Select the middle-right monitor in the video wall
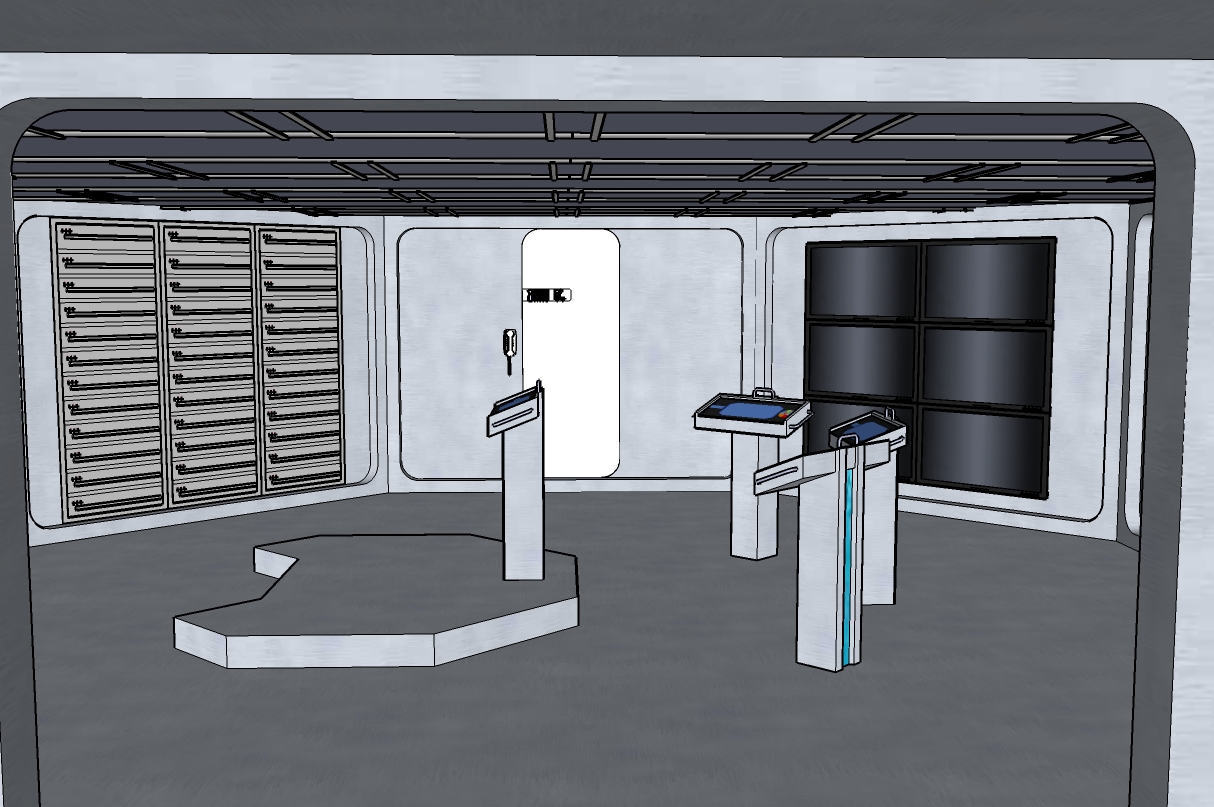1214x807 pixels. (986, 366)
